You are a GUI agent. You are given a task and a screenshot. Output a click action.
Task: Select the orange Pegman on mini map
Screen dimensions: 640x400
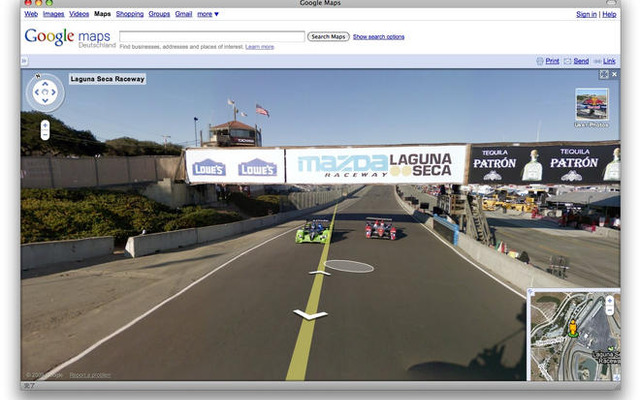point(573,329)
